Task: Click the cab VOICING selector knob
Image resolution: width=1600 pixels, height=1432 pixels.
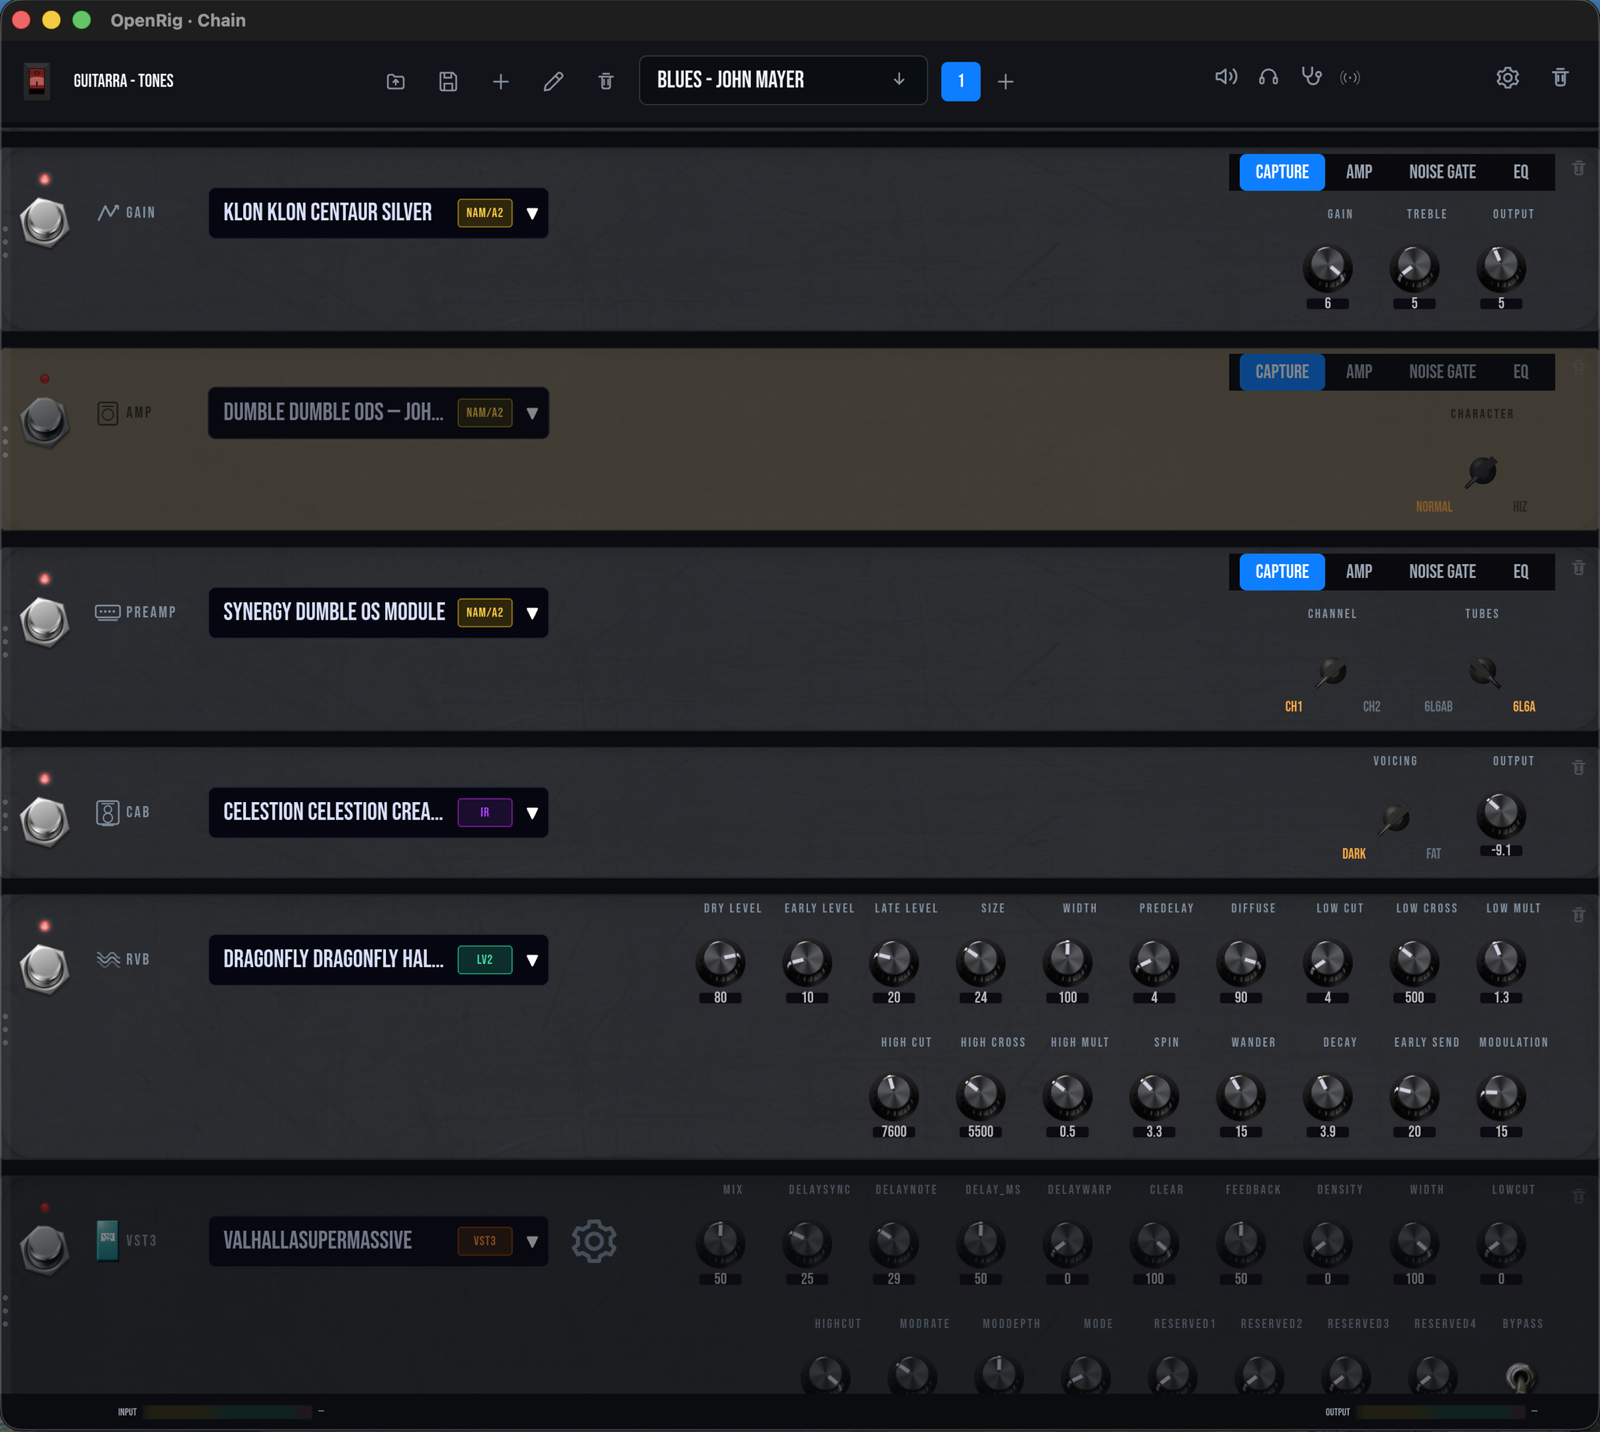Action: point(1395,819)
